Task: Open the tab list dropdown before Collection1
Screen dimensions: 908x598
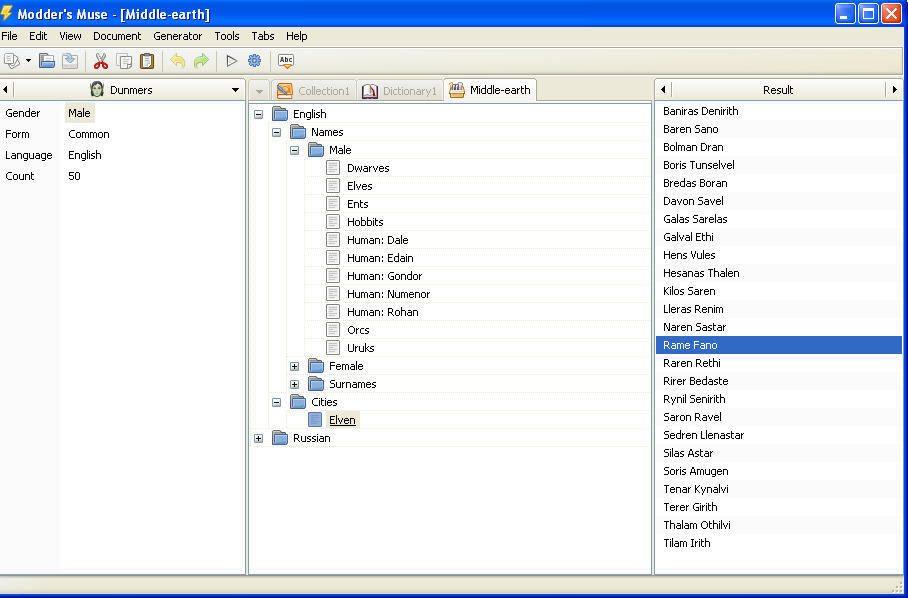Action: point(259,91)
